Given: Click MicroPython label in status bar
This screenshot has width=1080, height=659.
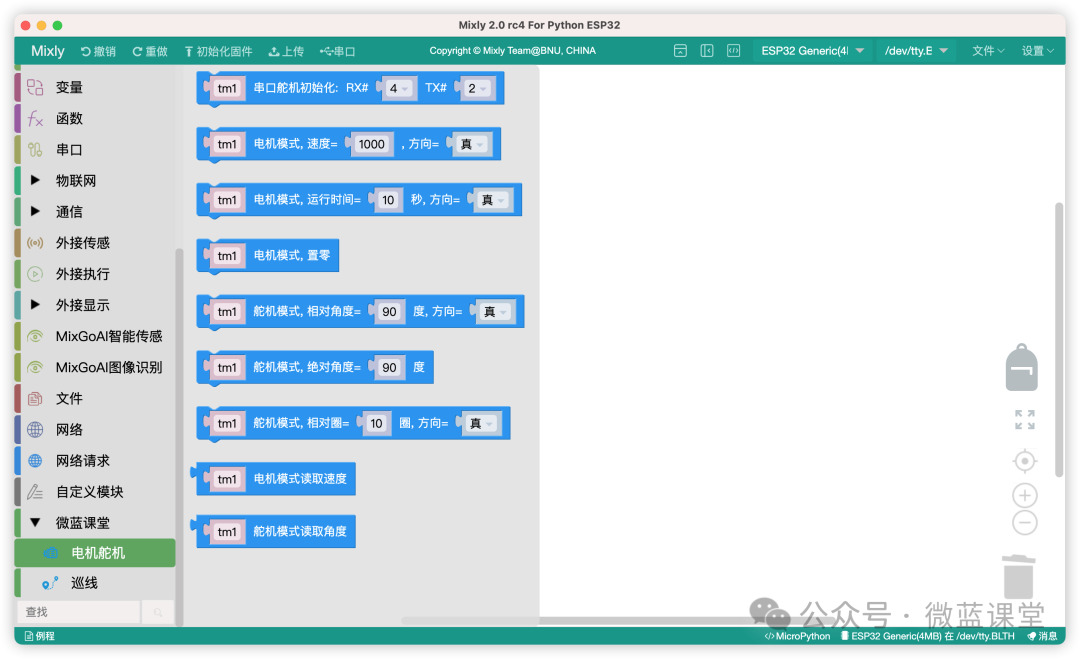Looking at the screenshot, I should coord(798,636).
